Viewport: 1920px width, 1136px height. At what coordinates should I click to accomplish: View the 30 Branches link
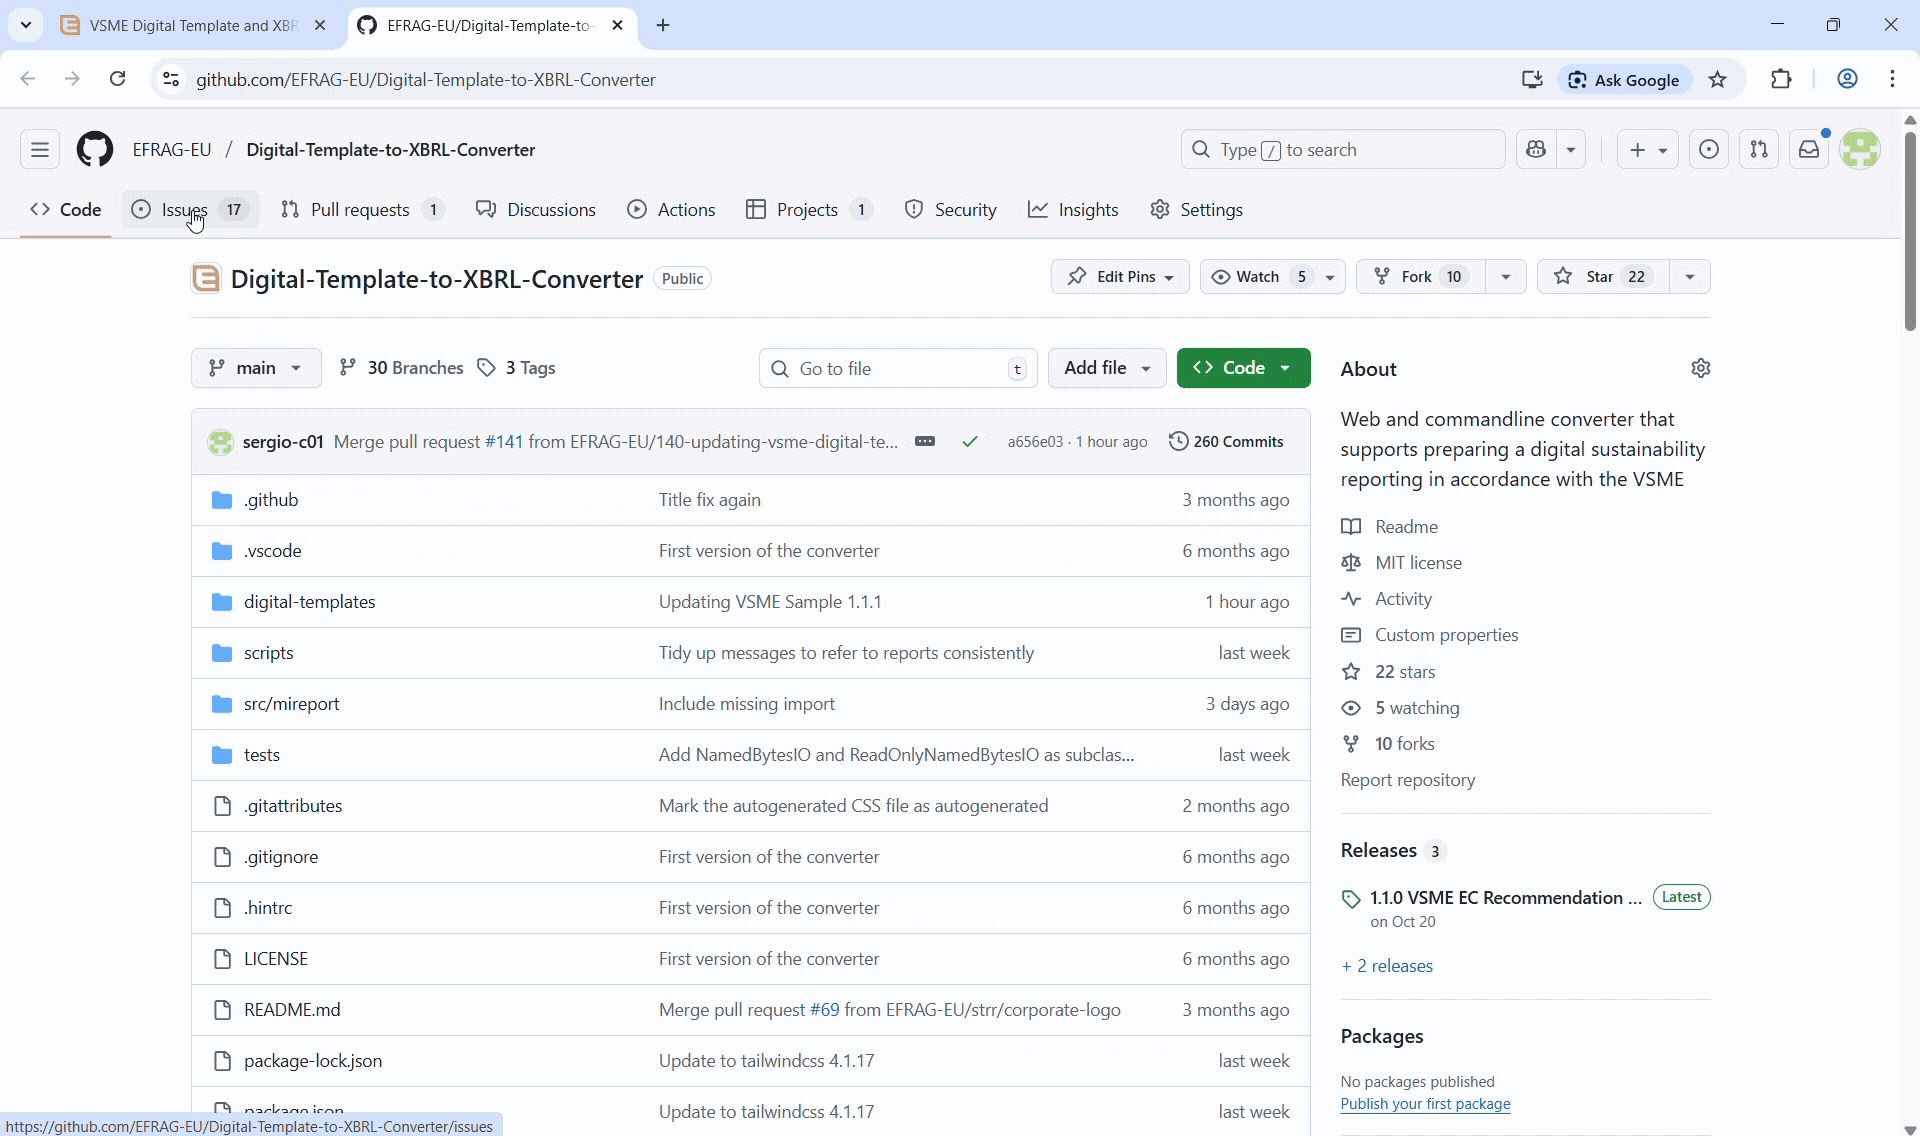[401, 369]
